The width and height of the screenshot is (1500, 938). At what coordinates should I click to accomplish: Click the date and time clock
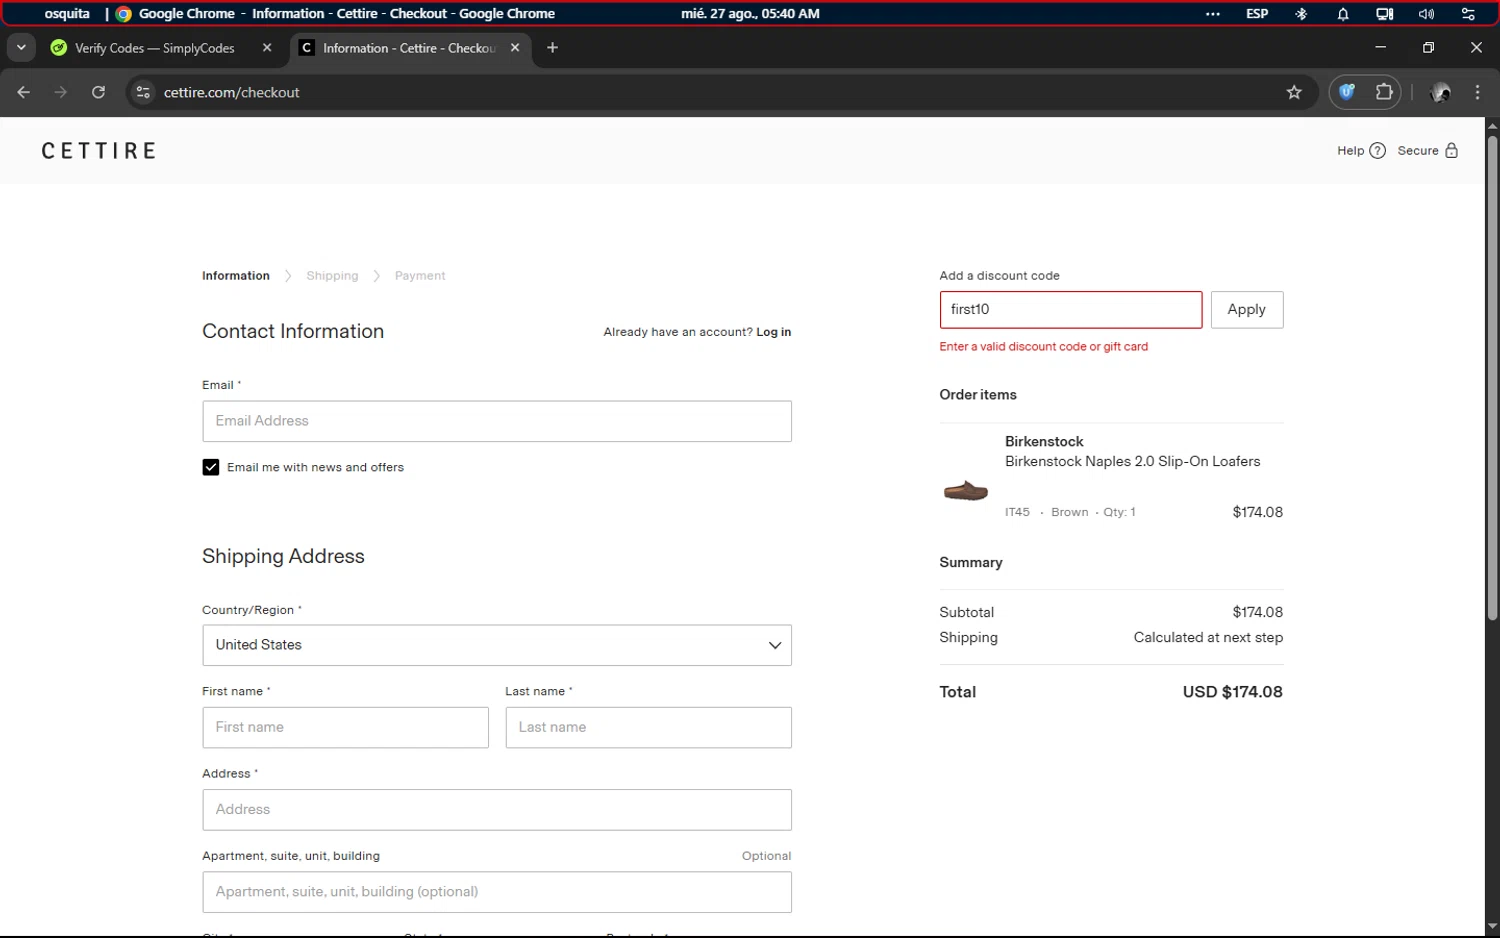750,14
